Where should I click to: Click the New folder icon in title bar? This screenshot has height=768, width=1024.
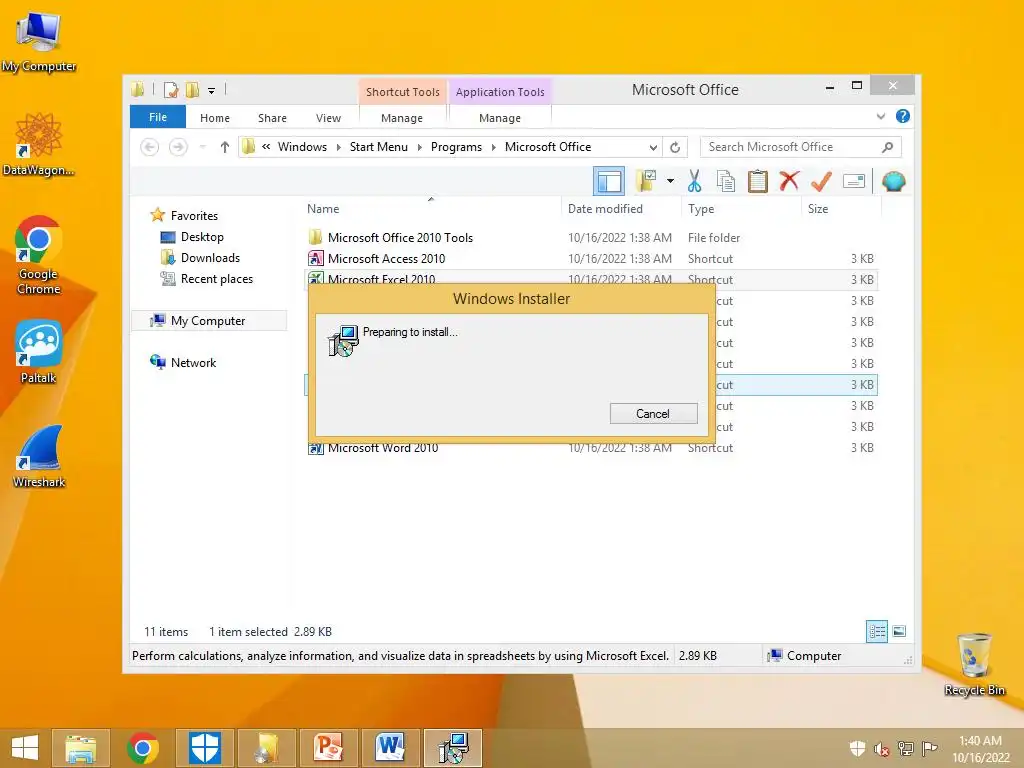(x=192, y=90)
